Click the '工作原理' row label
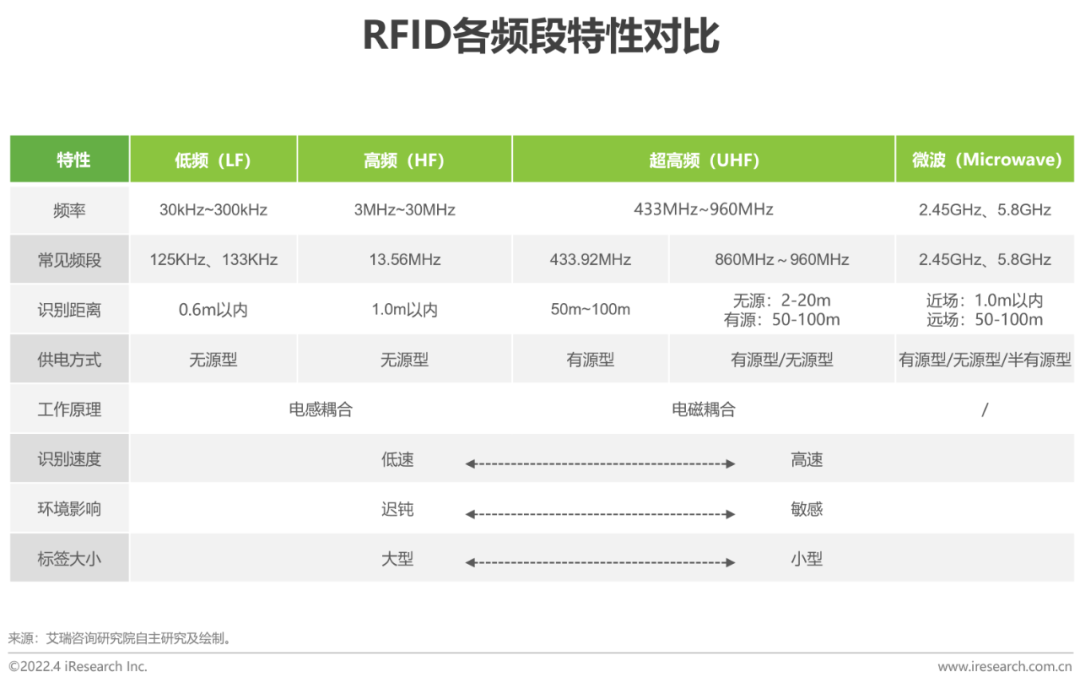The width and height of the screenshot is (1080, 699). 70,410
